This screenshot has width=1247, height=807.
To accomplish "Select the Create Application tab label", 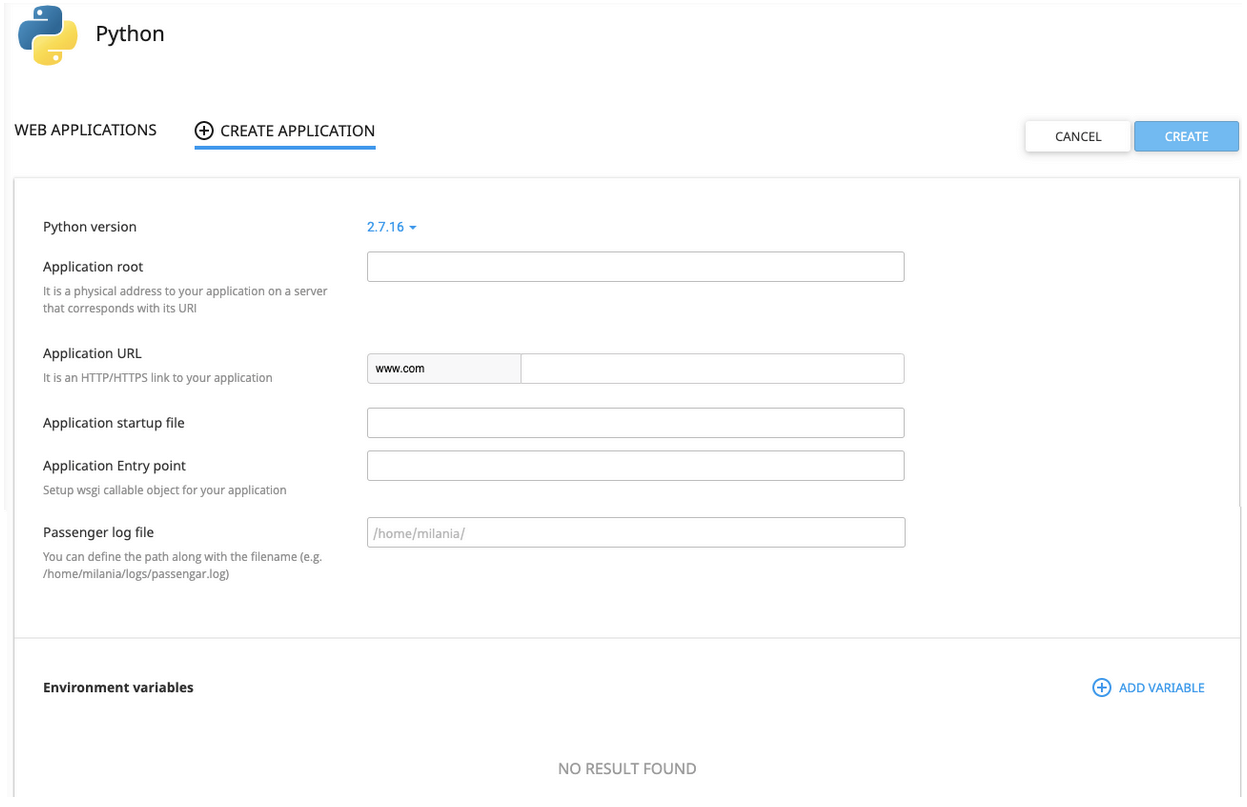I will [297, 131].
